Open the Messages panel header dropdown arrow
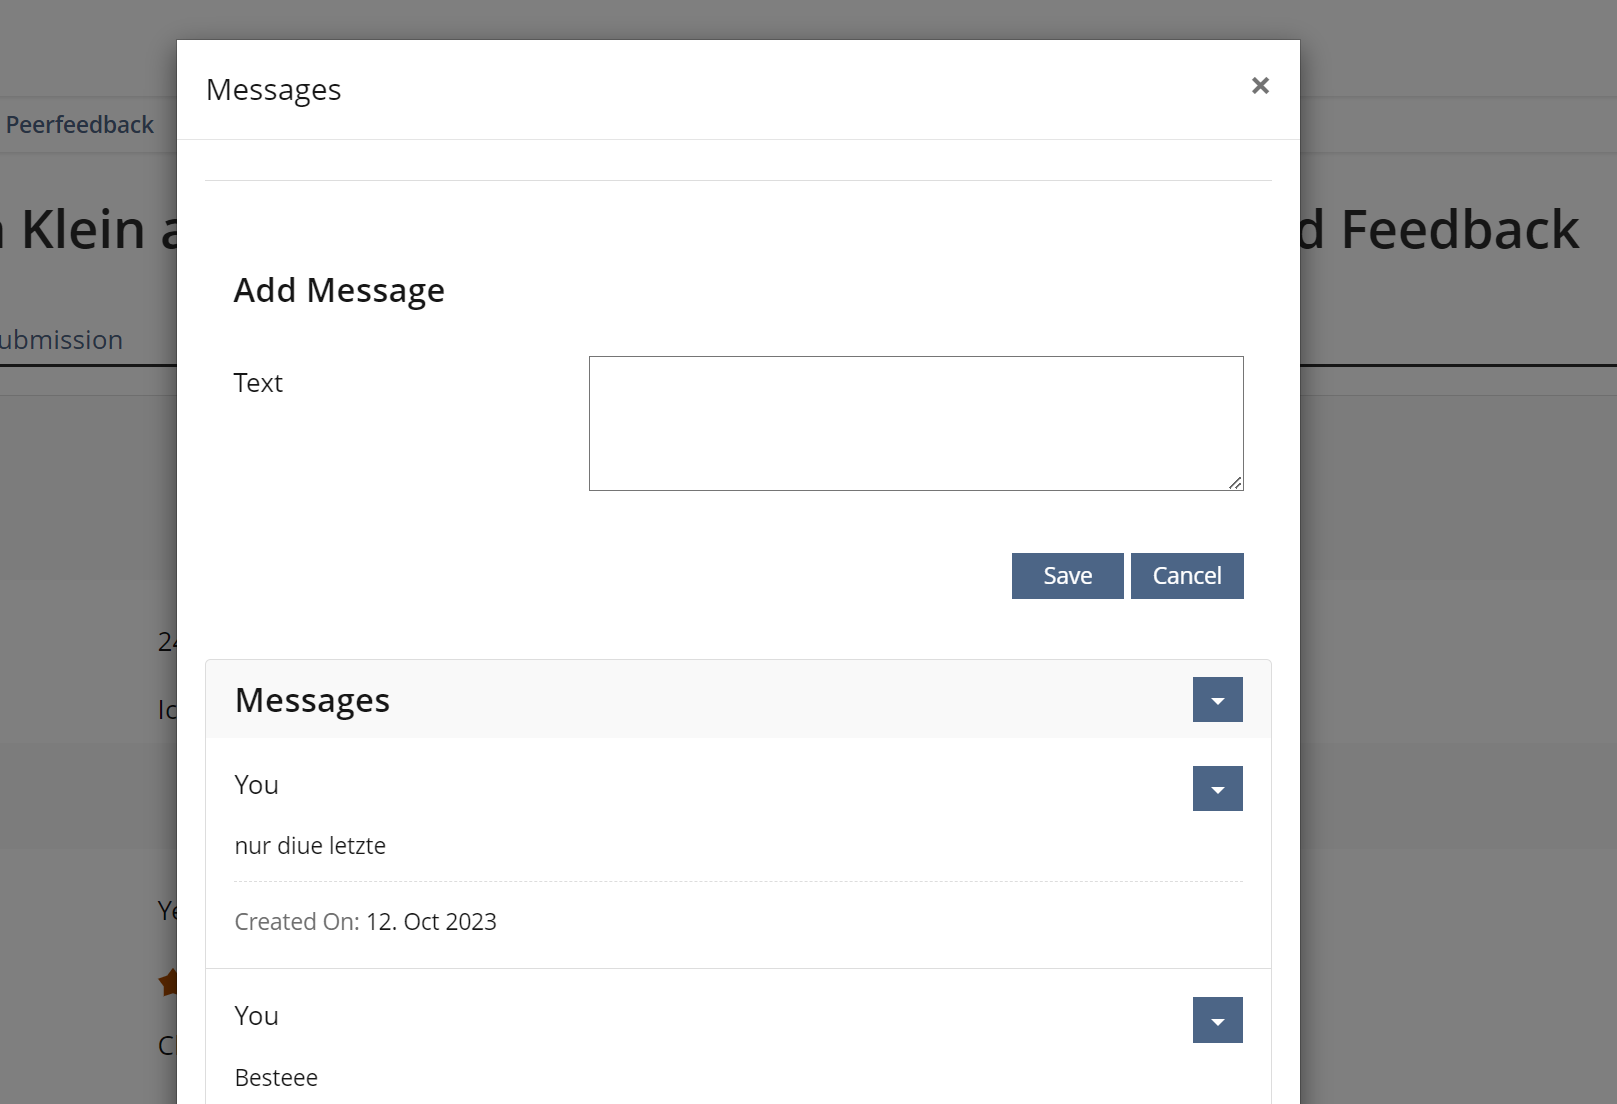1617x1104 pixels. coord(1217,700)
